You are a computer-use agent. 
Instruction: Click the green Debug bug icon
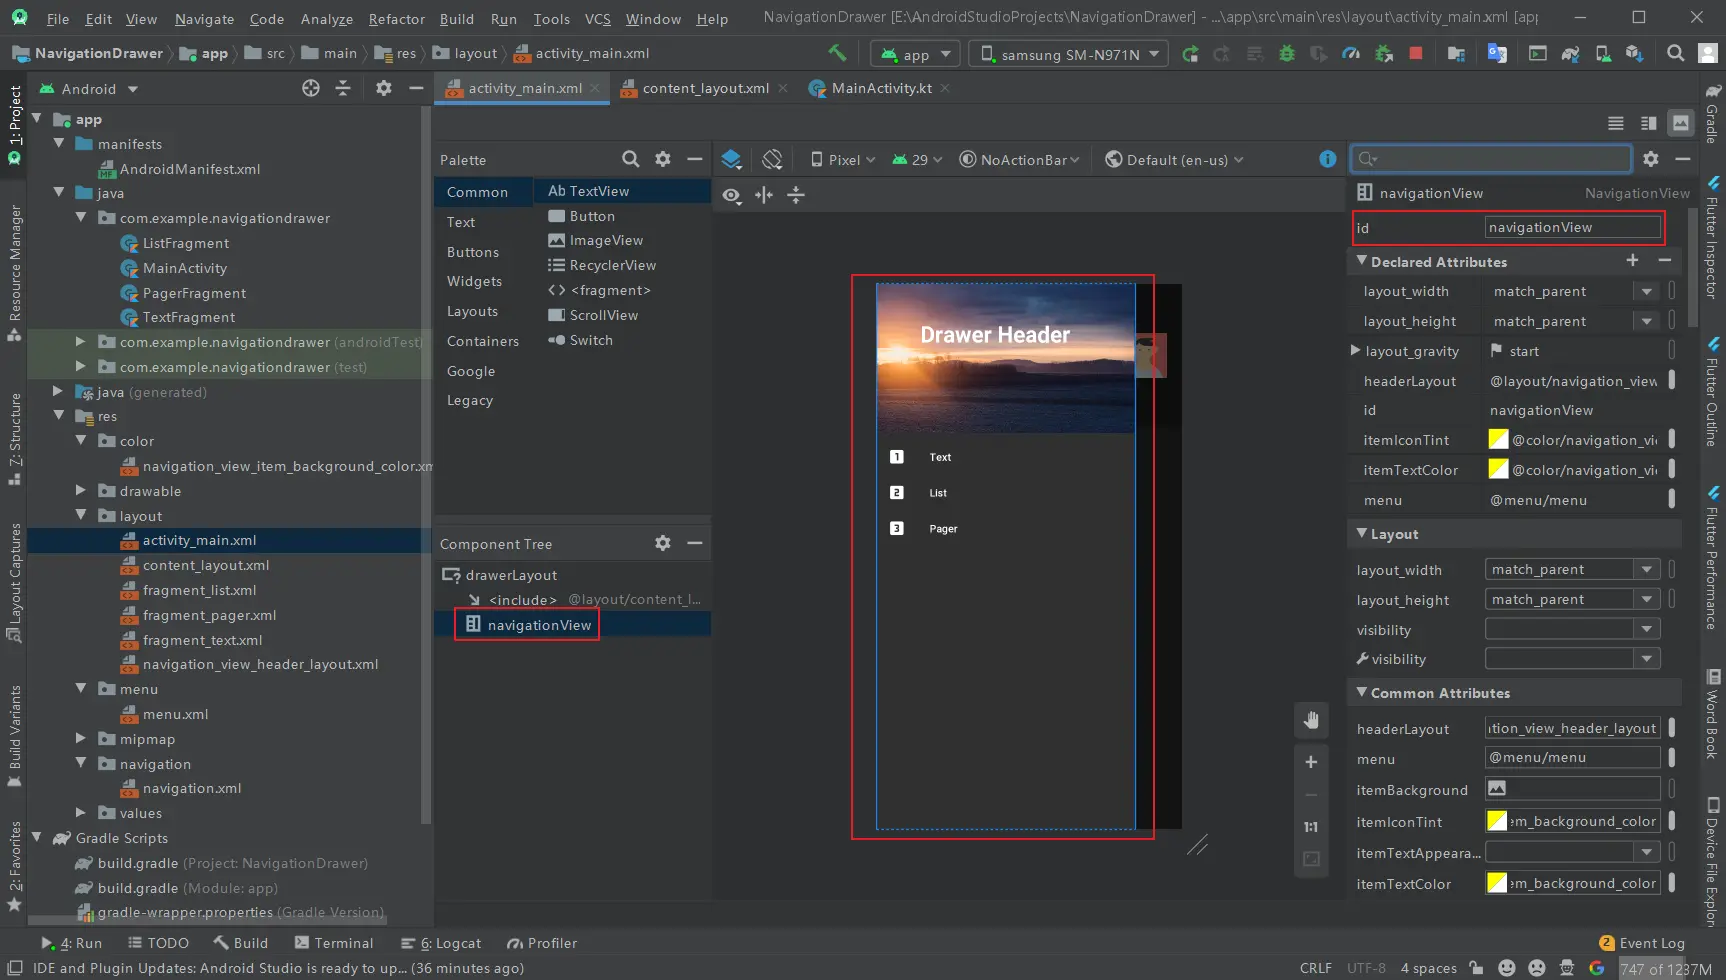[1287, 54]
